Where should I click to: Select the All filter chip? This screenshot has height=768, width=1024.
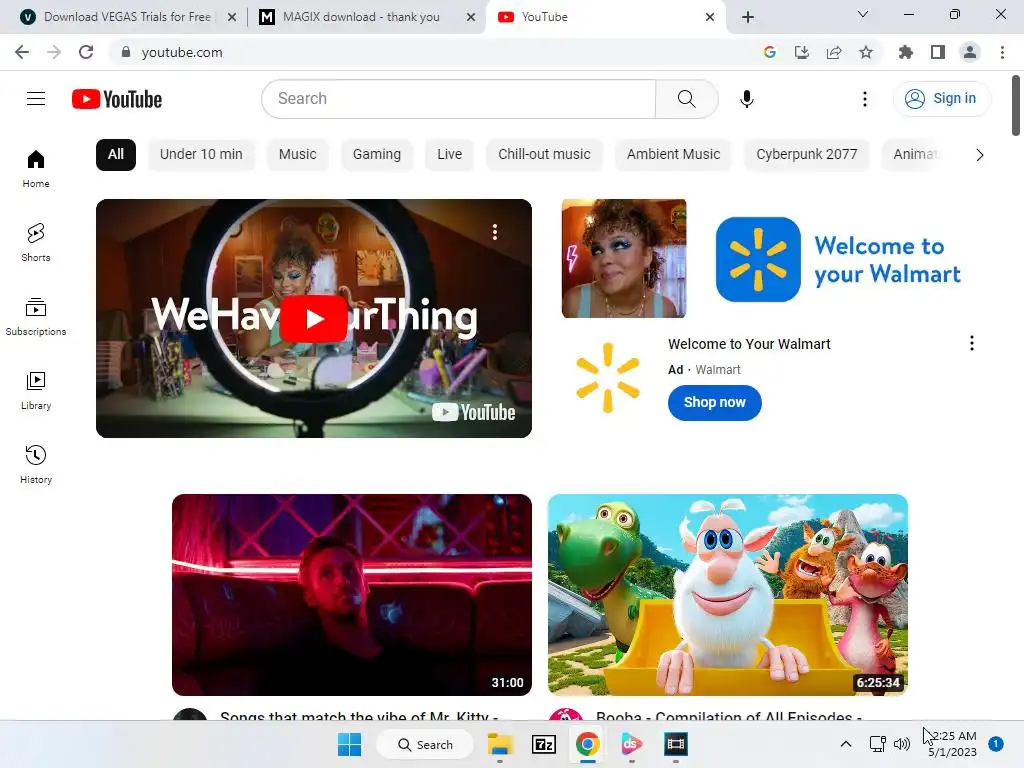116,155
